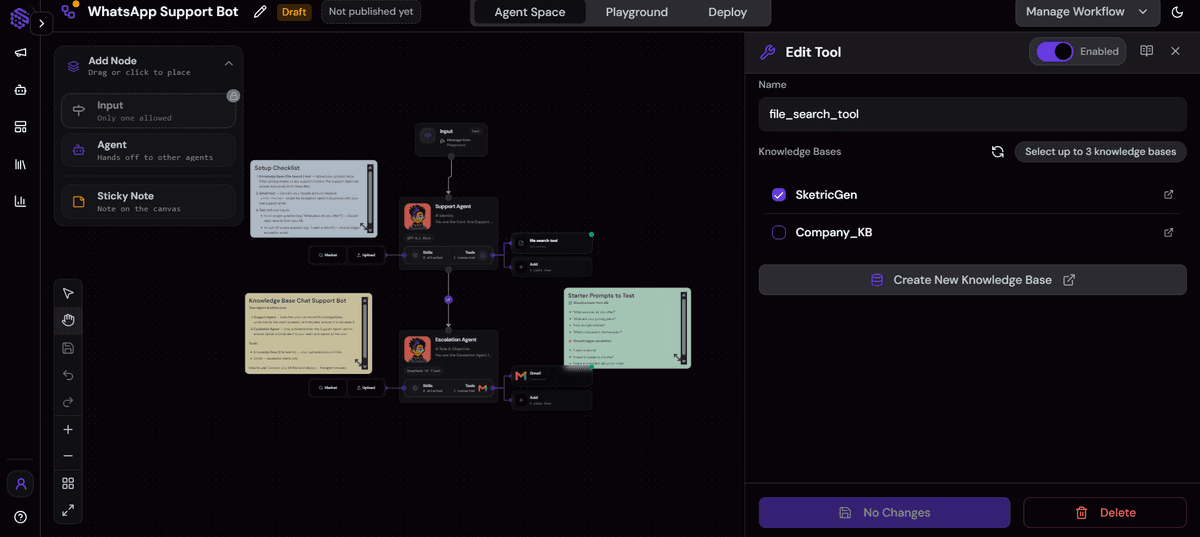The width and height of the screenshot is (1200, 537).
Task: Toggle the tool Enabled switch
Action: coord(1055,51)
